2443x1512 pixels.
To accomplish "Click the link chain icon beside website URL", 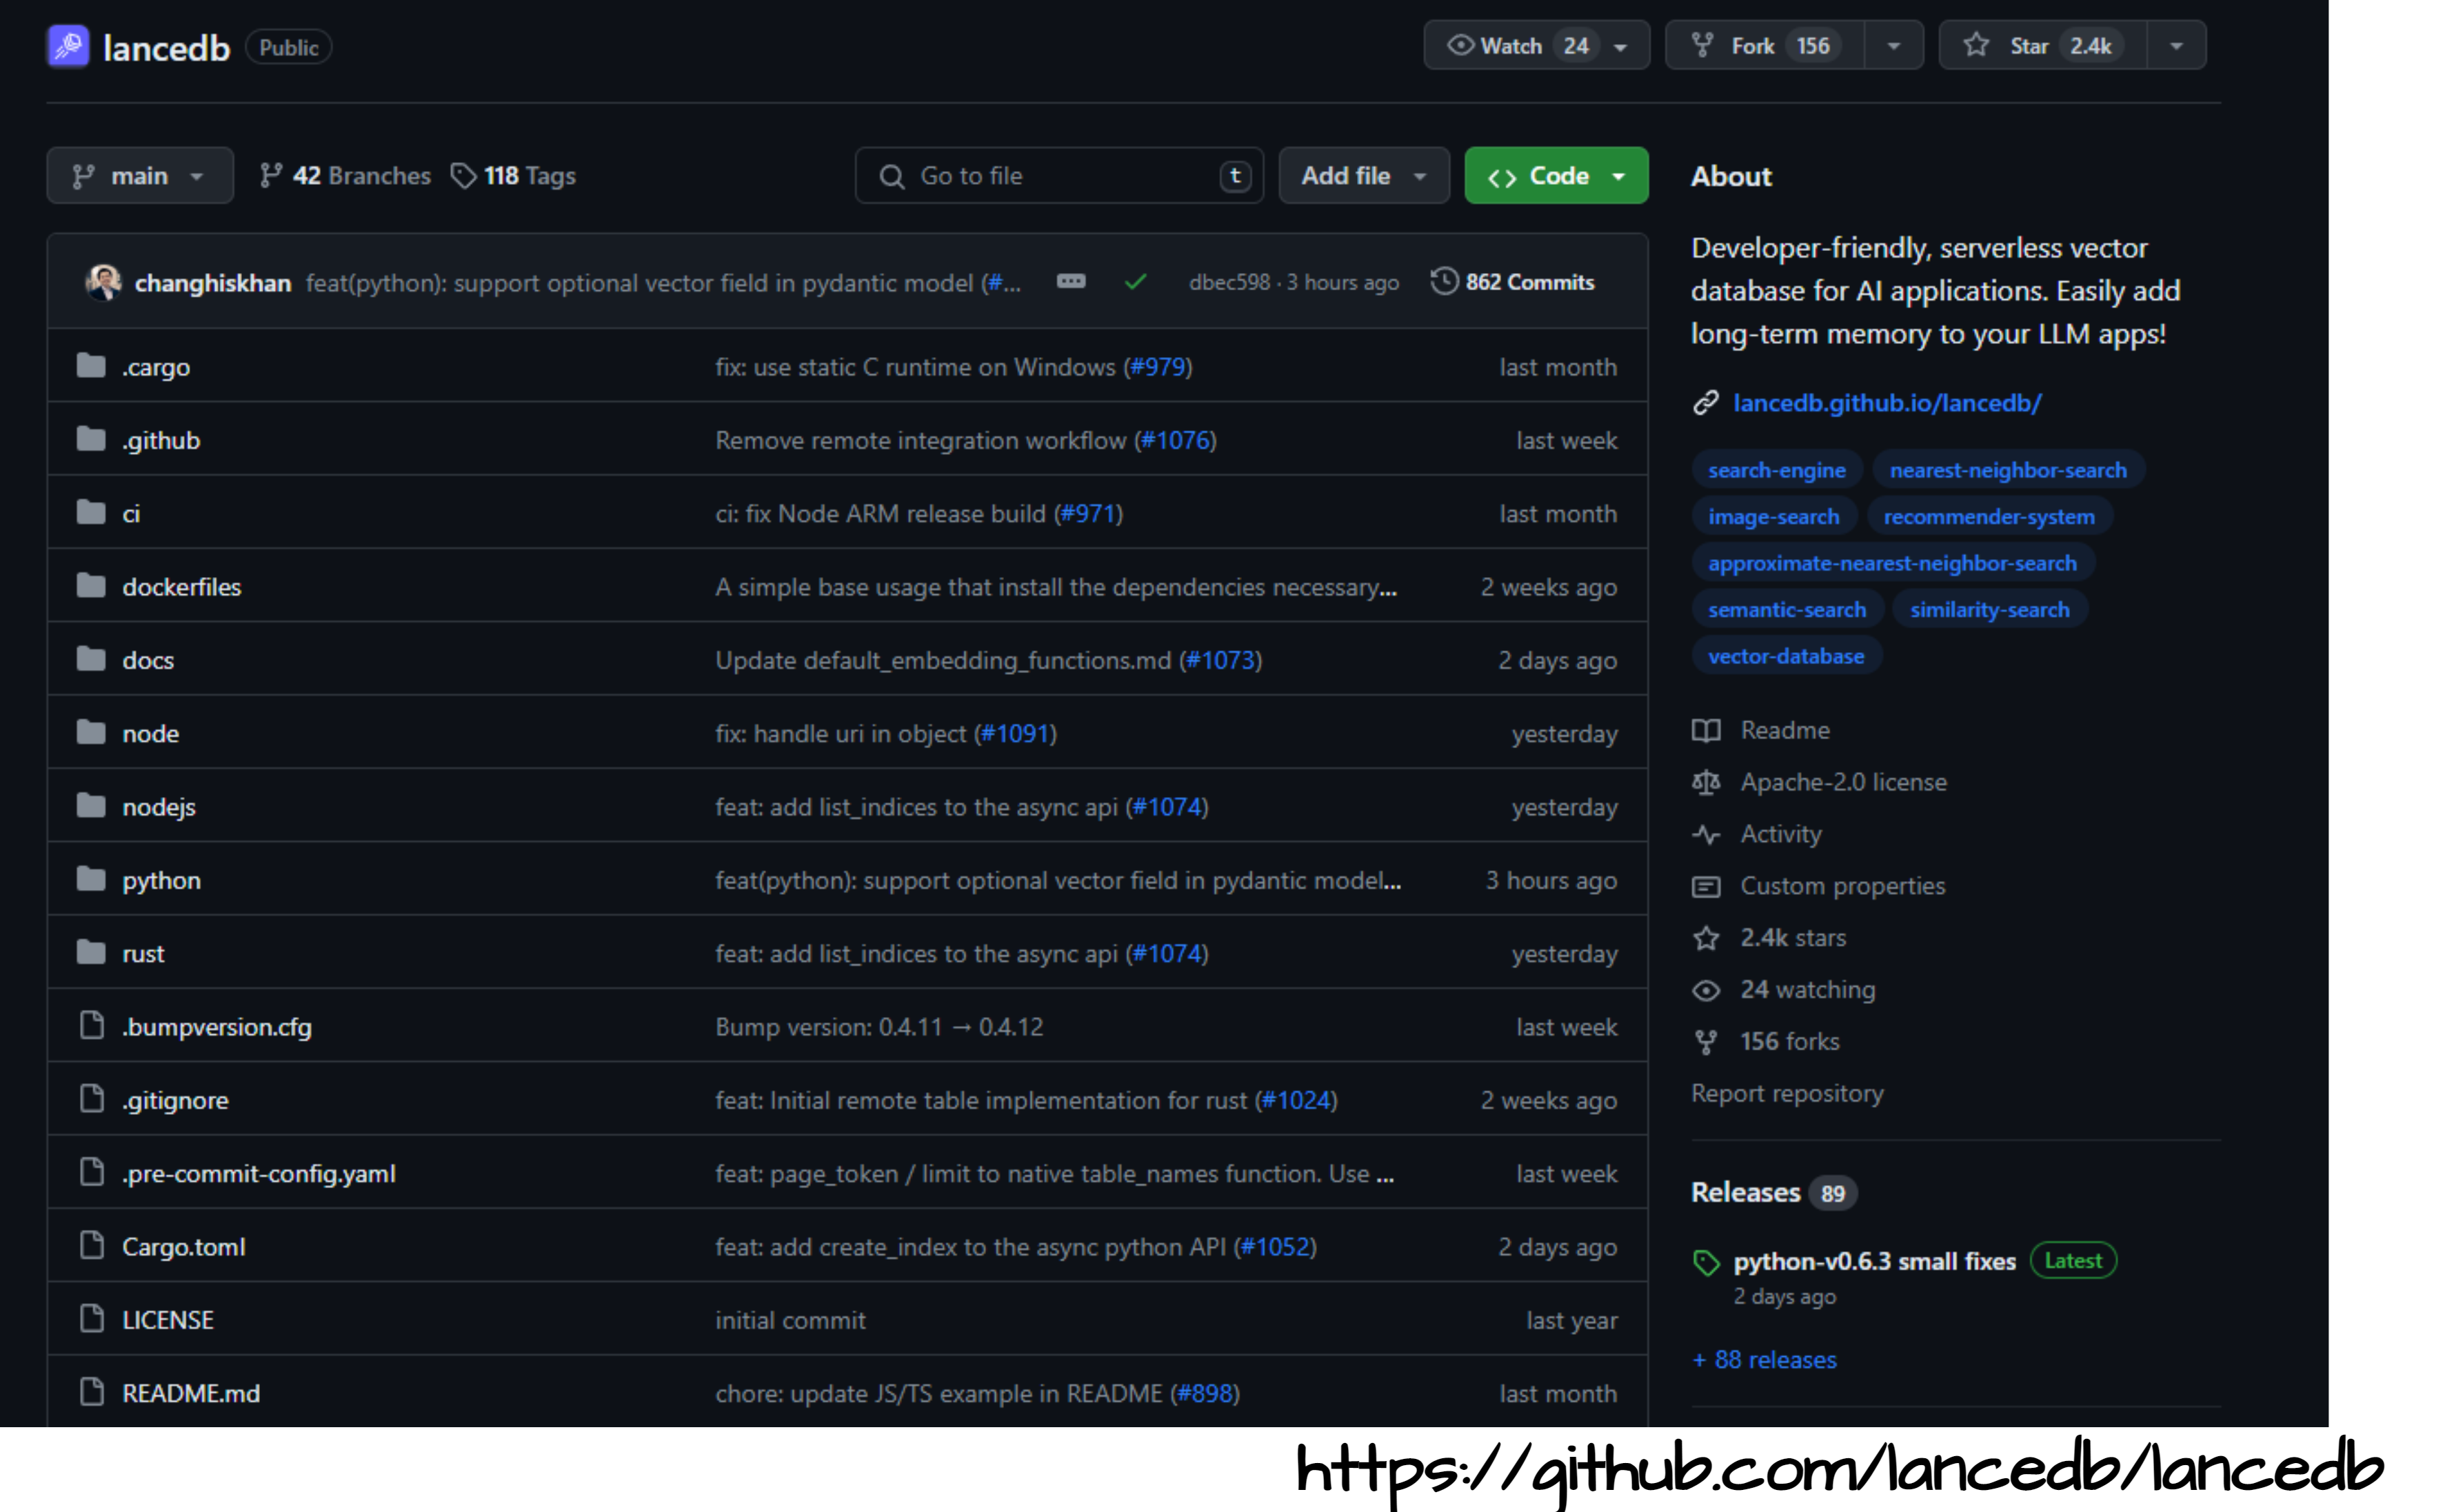I will 1705,402.
